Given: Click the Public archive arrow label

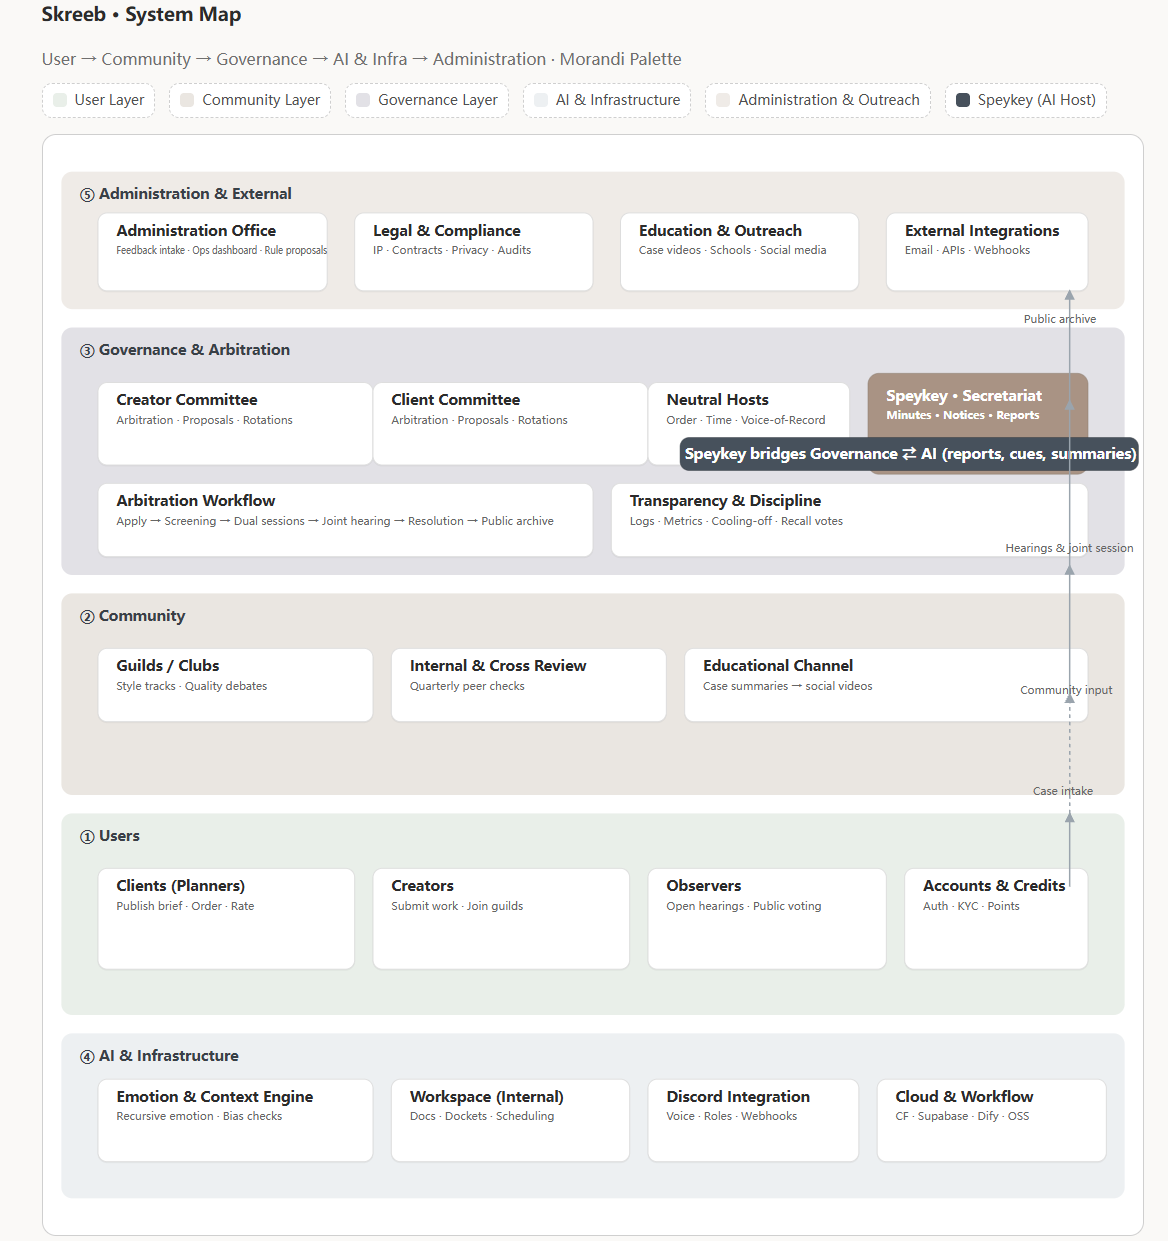Looking at the screenshot, I should coord(1060,319).
